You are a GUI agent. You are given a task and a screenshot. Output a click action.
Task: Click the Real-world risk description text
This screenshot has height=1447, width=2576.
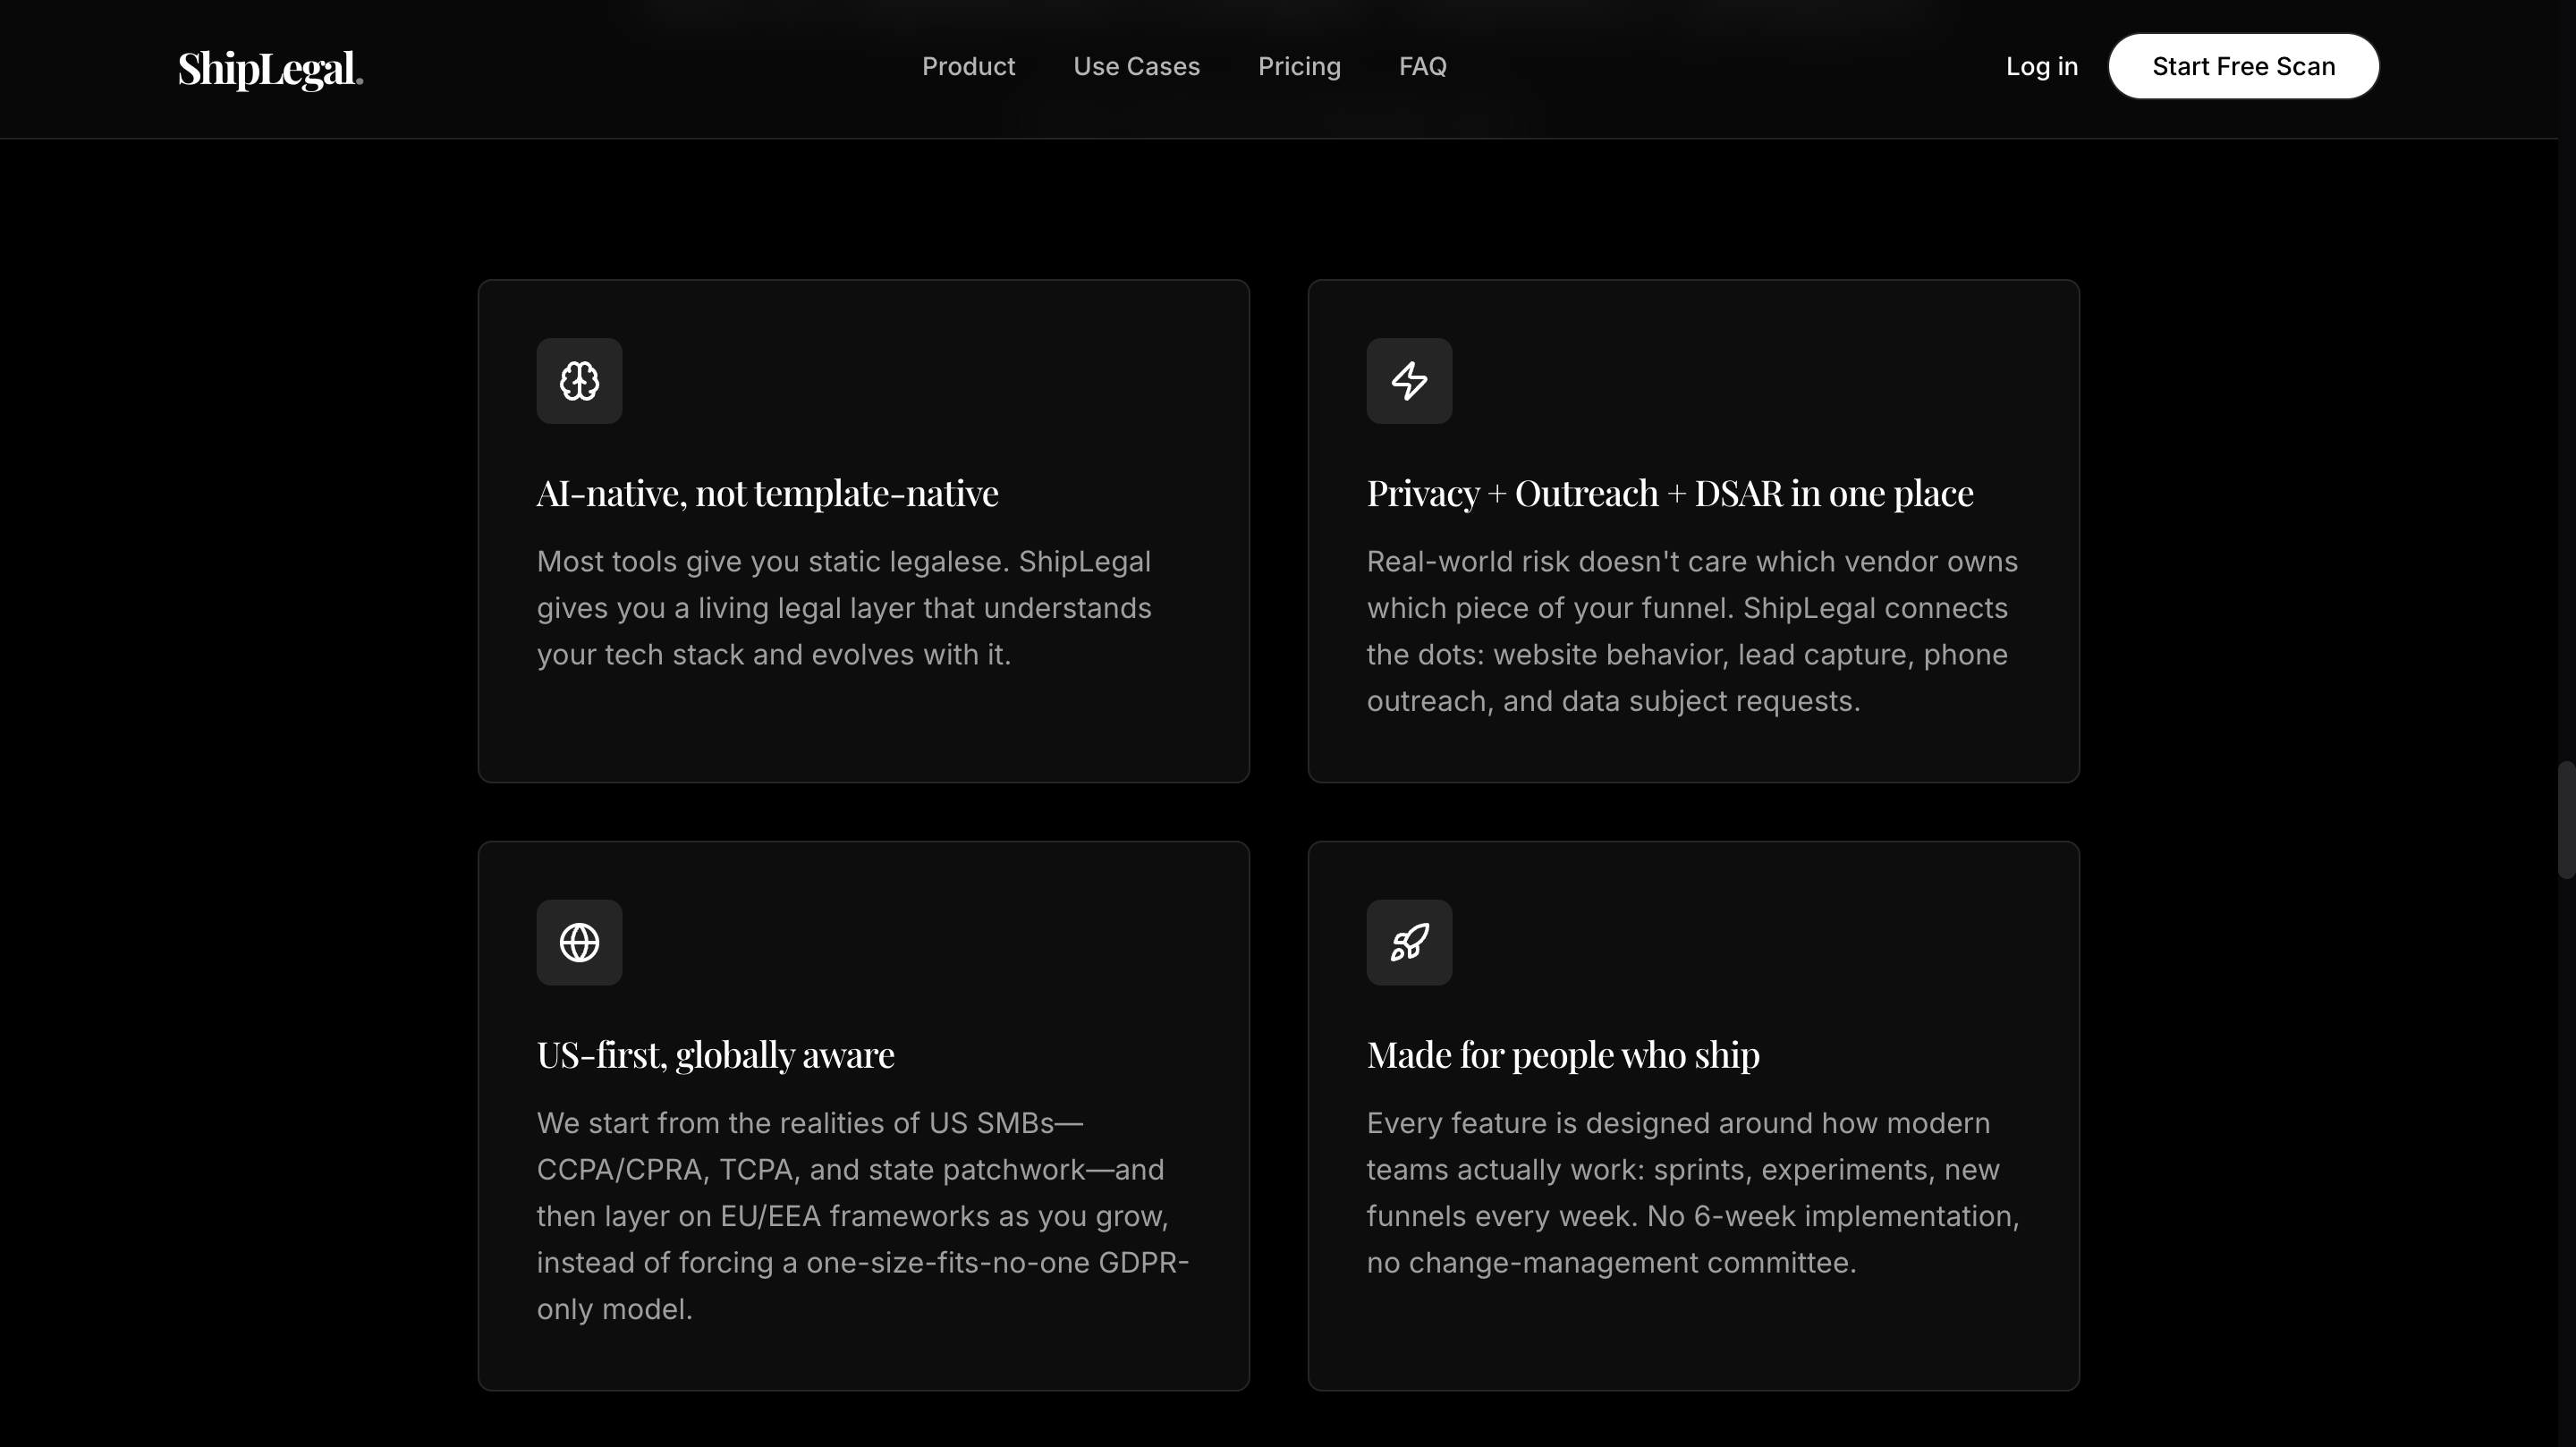[1691, 631]
